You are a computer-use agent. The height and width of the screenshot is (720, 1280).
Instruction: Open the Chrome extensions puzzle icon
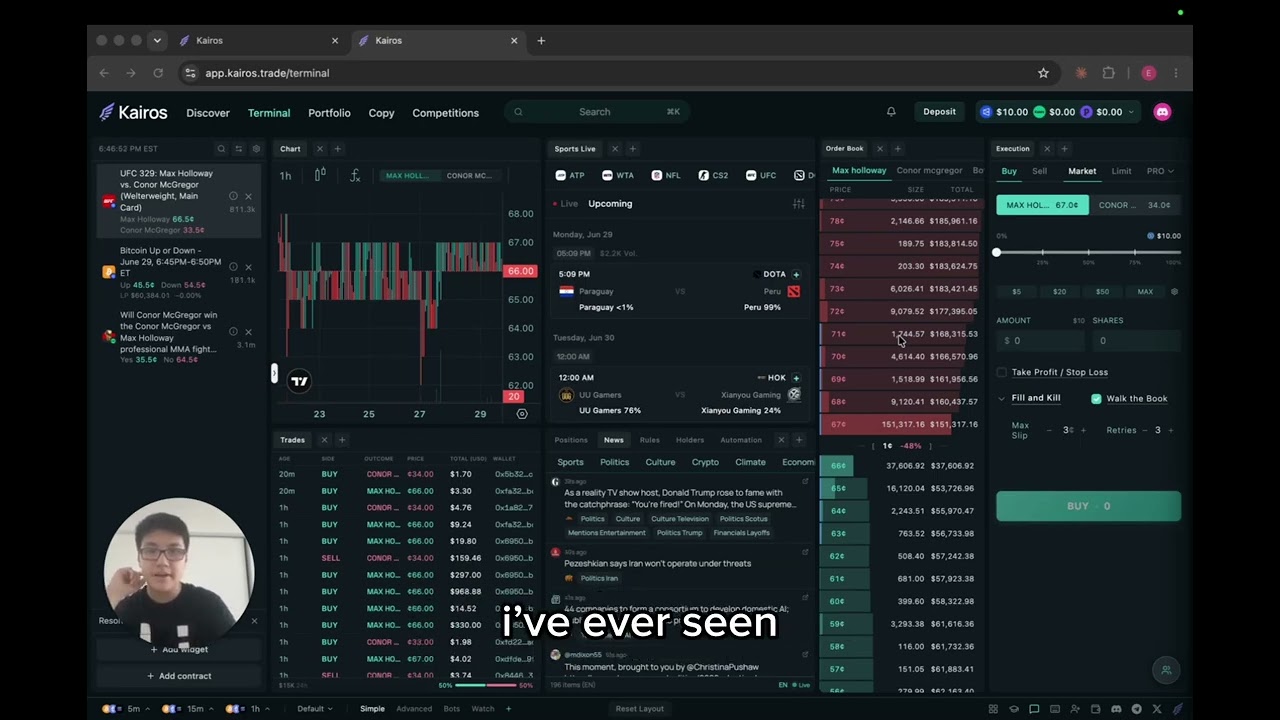point(1108,73)
